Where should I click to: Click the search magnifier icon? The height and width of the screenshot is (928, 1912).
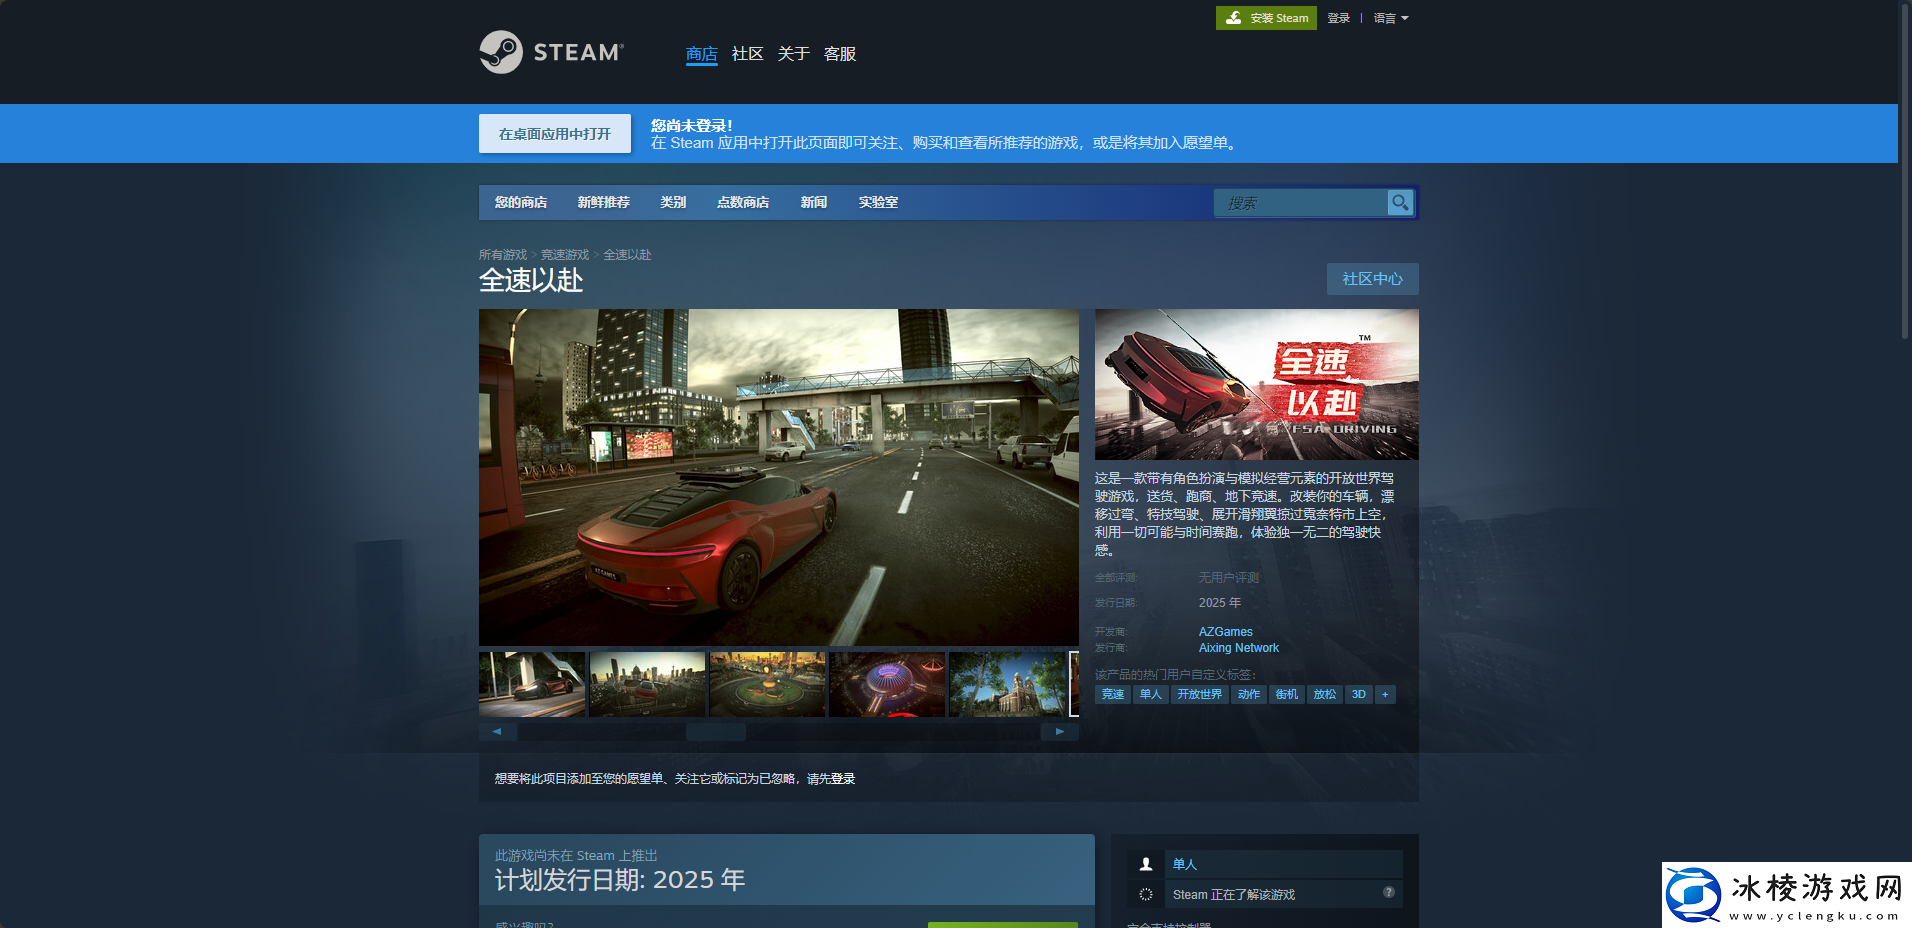[x=1400, y=203]
